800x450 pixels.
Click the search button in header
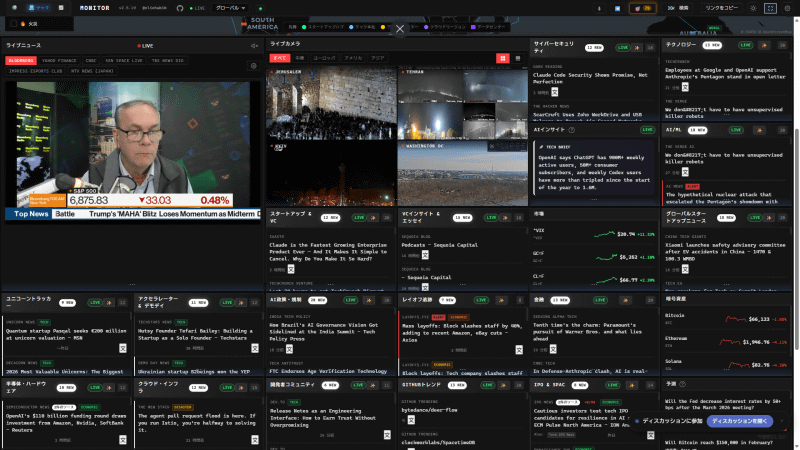(678, 8)
